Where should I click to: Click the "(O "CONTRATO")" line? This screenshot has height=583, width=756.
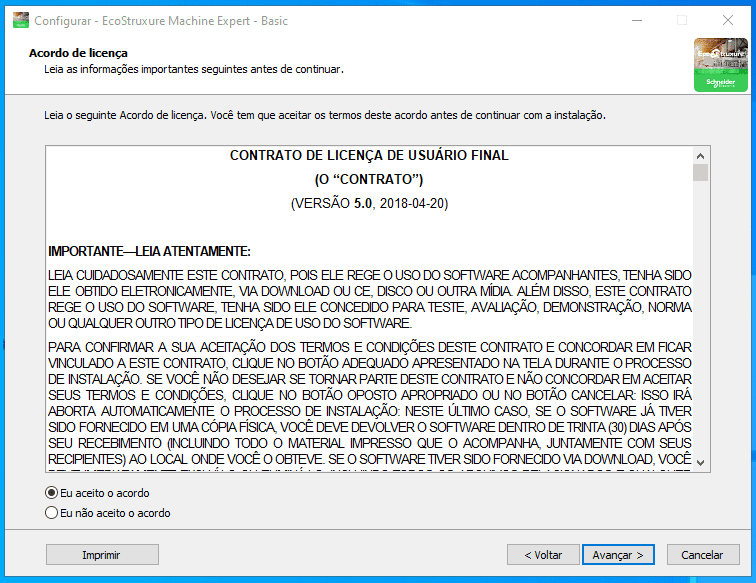coord(369,179)
